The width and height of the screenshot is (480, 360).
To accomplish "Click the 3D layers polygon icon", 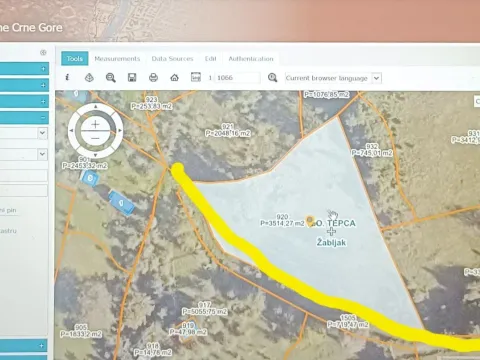I will point(89,78).
